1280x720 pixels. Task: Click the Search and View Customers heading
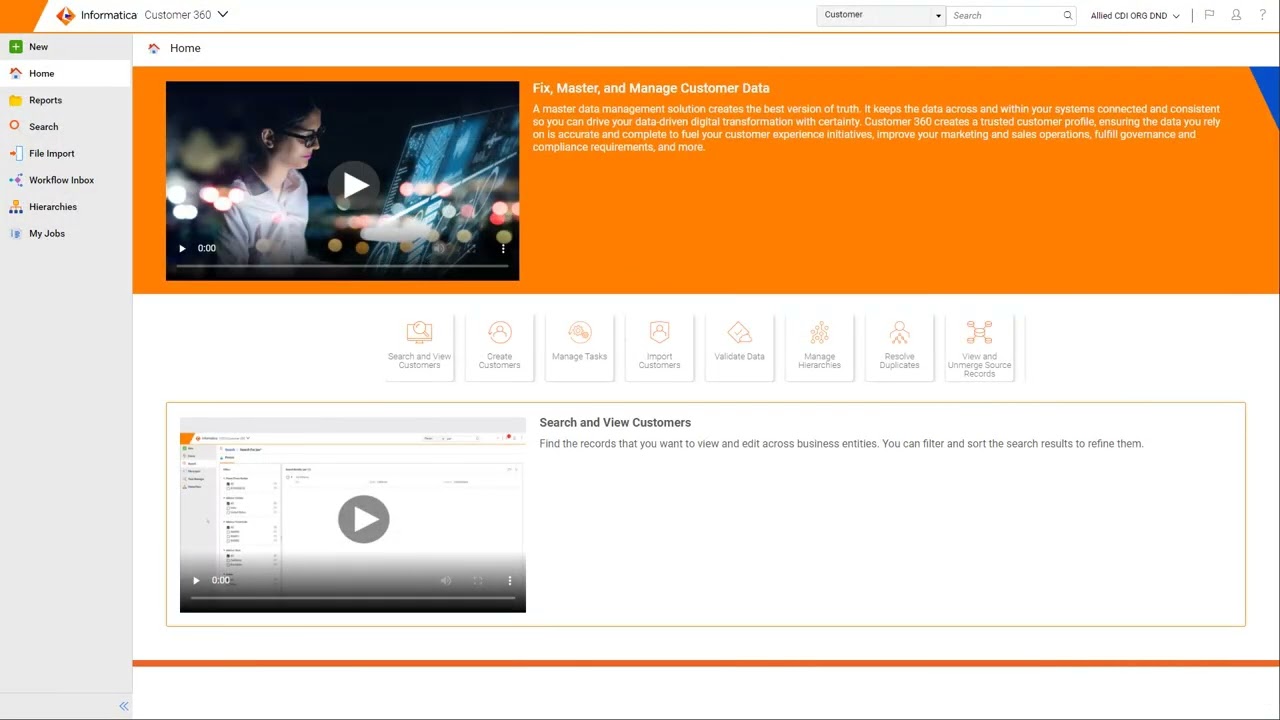coord(615,422)
